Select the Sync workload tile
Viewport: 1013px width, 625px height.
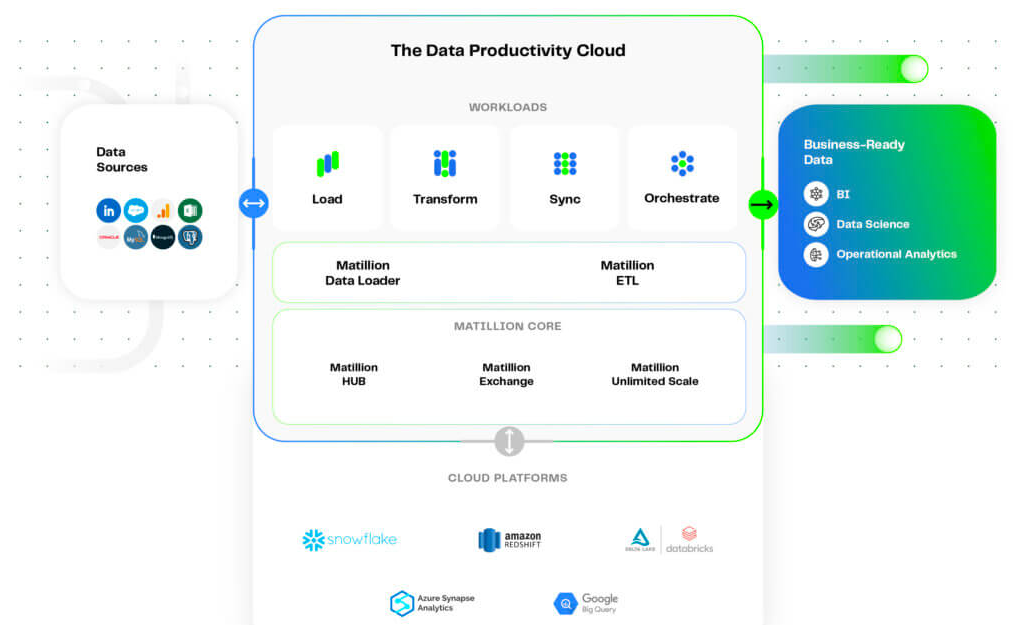point(565,178)
